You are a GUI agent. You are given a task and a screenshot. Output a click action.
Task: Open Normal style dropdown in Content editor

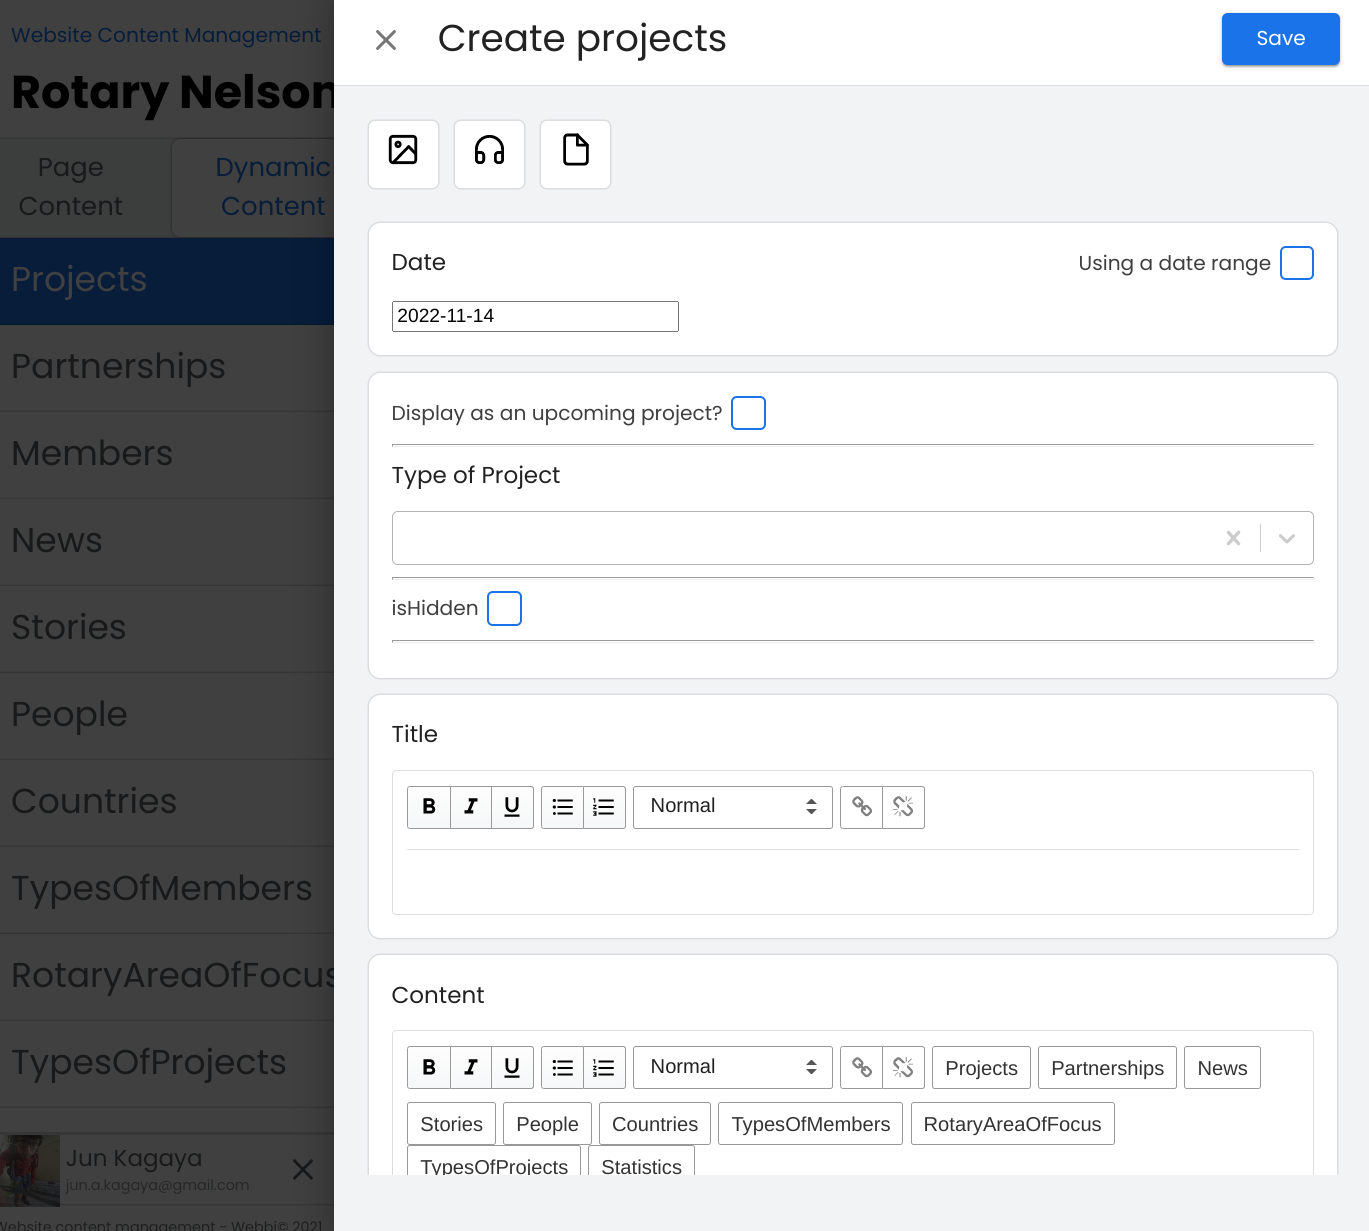733,1067
